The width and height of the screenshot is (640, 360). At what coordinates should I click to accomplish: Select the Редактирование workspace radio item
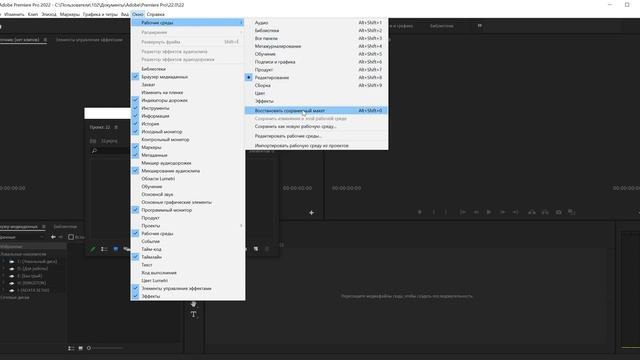(x=316, y=78)
